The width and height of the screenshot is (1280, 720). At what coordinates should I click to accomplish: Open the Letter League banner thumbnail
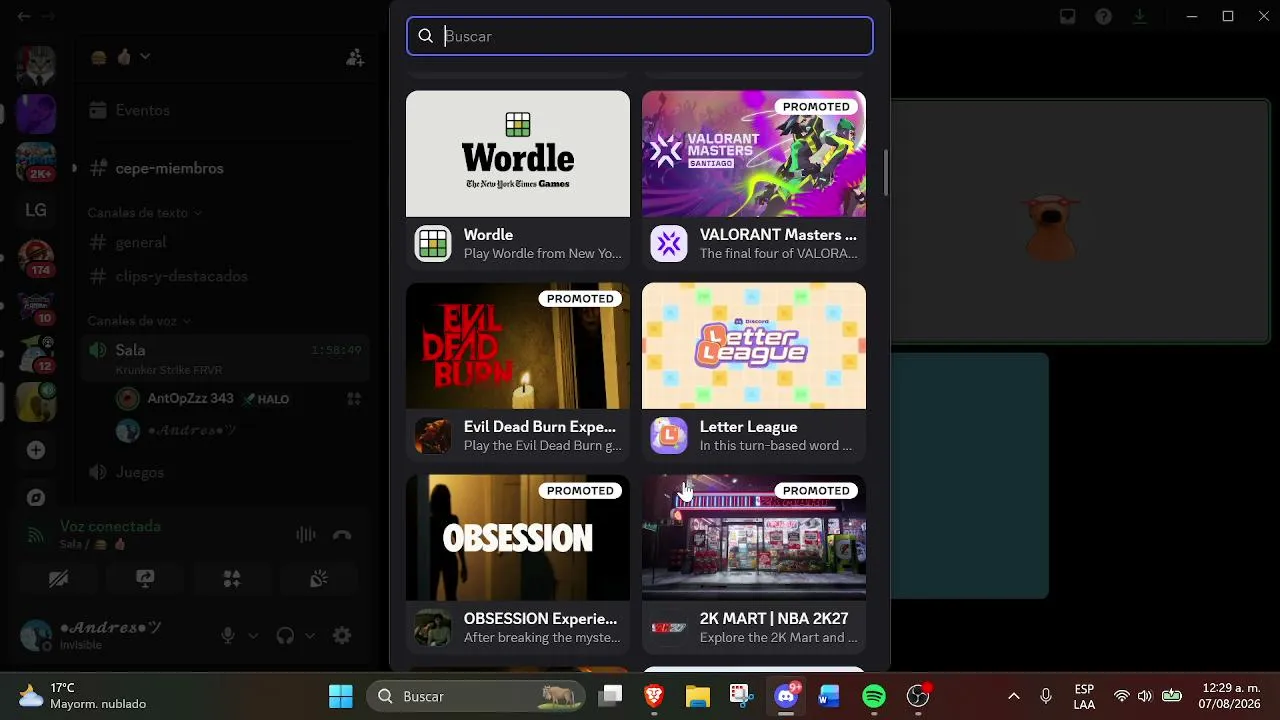click(x=754, y=346)
